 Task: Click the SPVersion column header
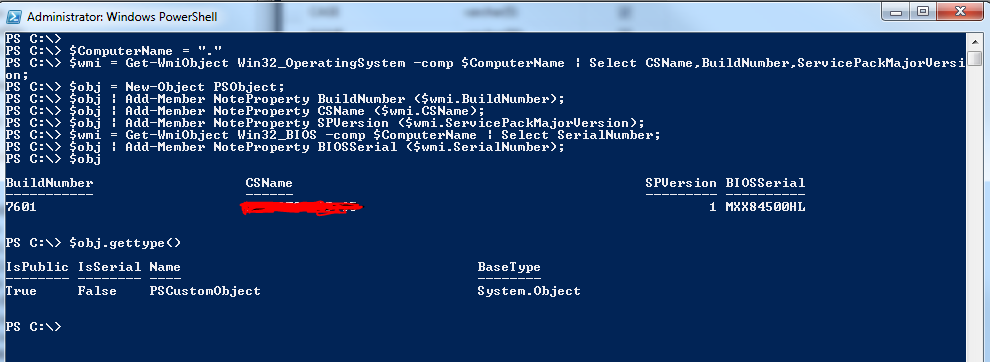click(681, 183)
